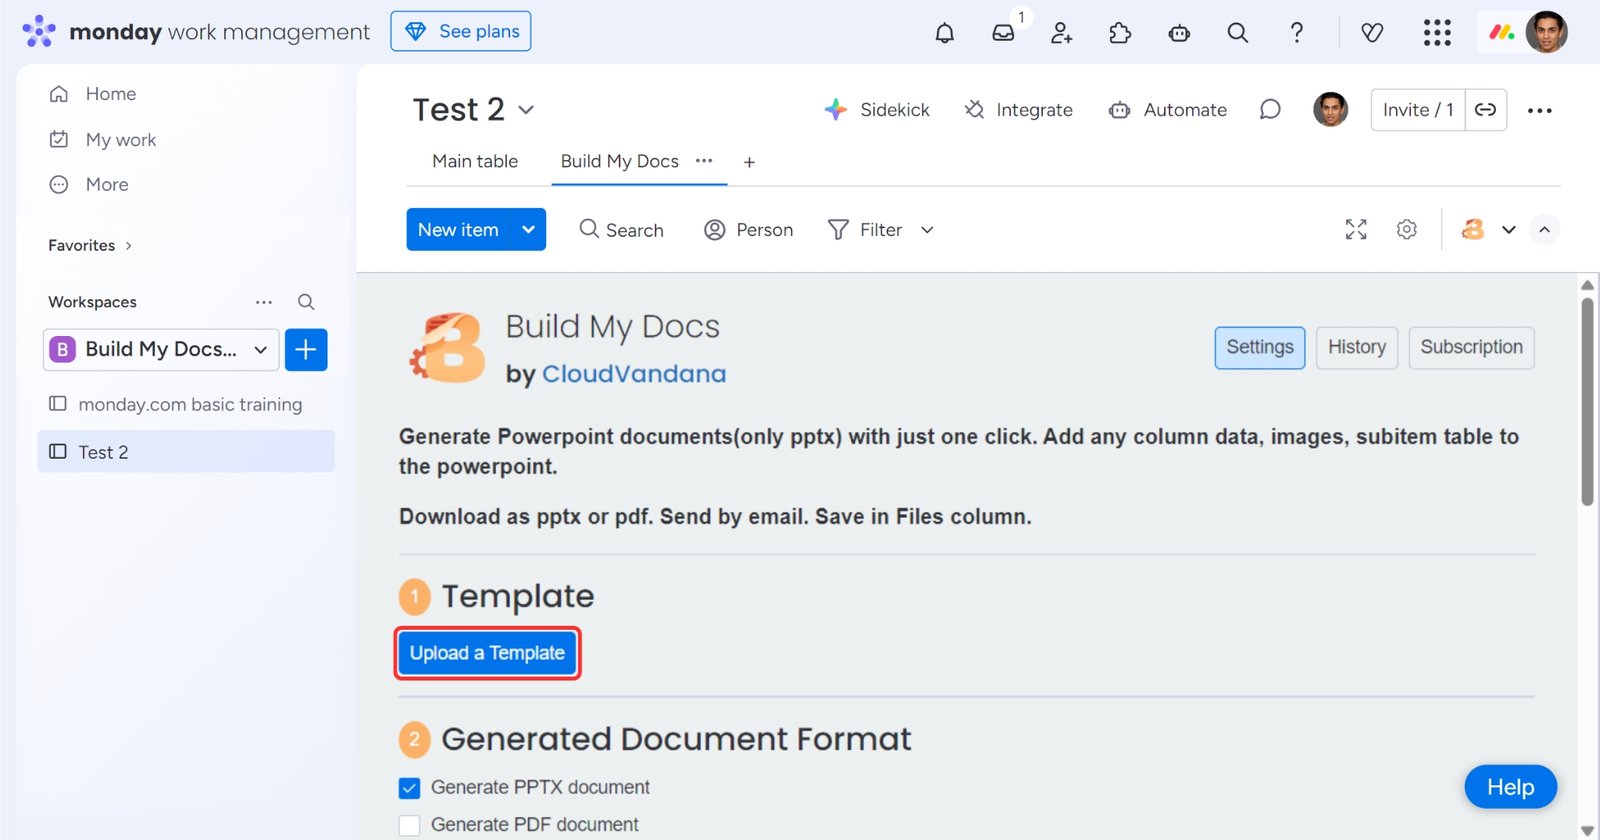Open the inbox tray icon
Image resolution: width=1600 pixels, height=840 pixels.
1003,33
